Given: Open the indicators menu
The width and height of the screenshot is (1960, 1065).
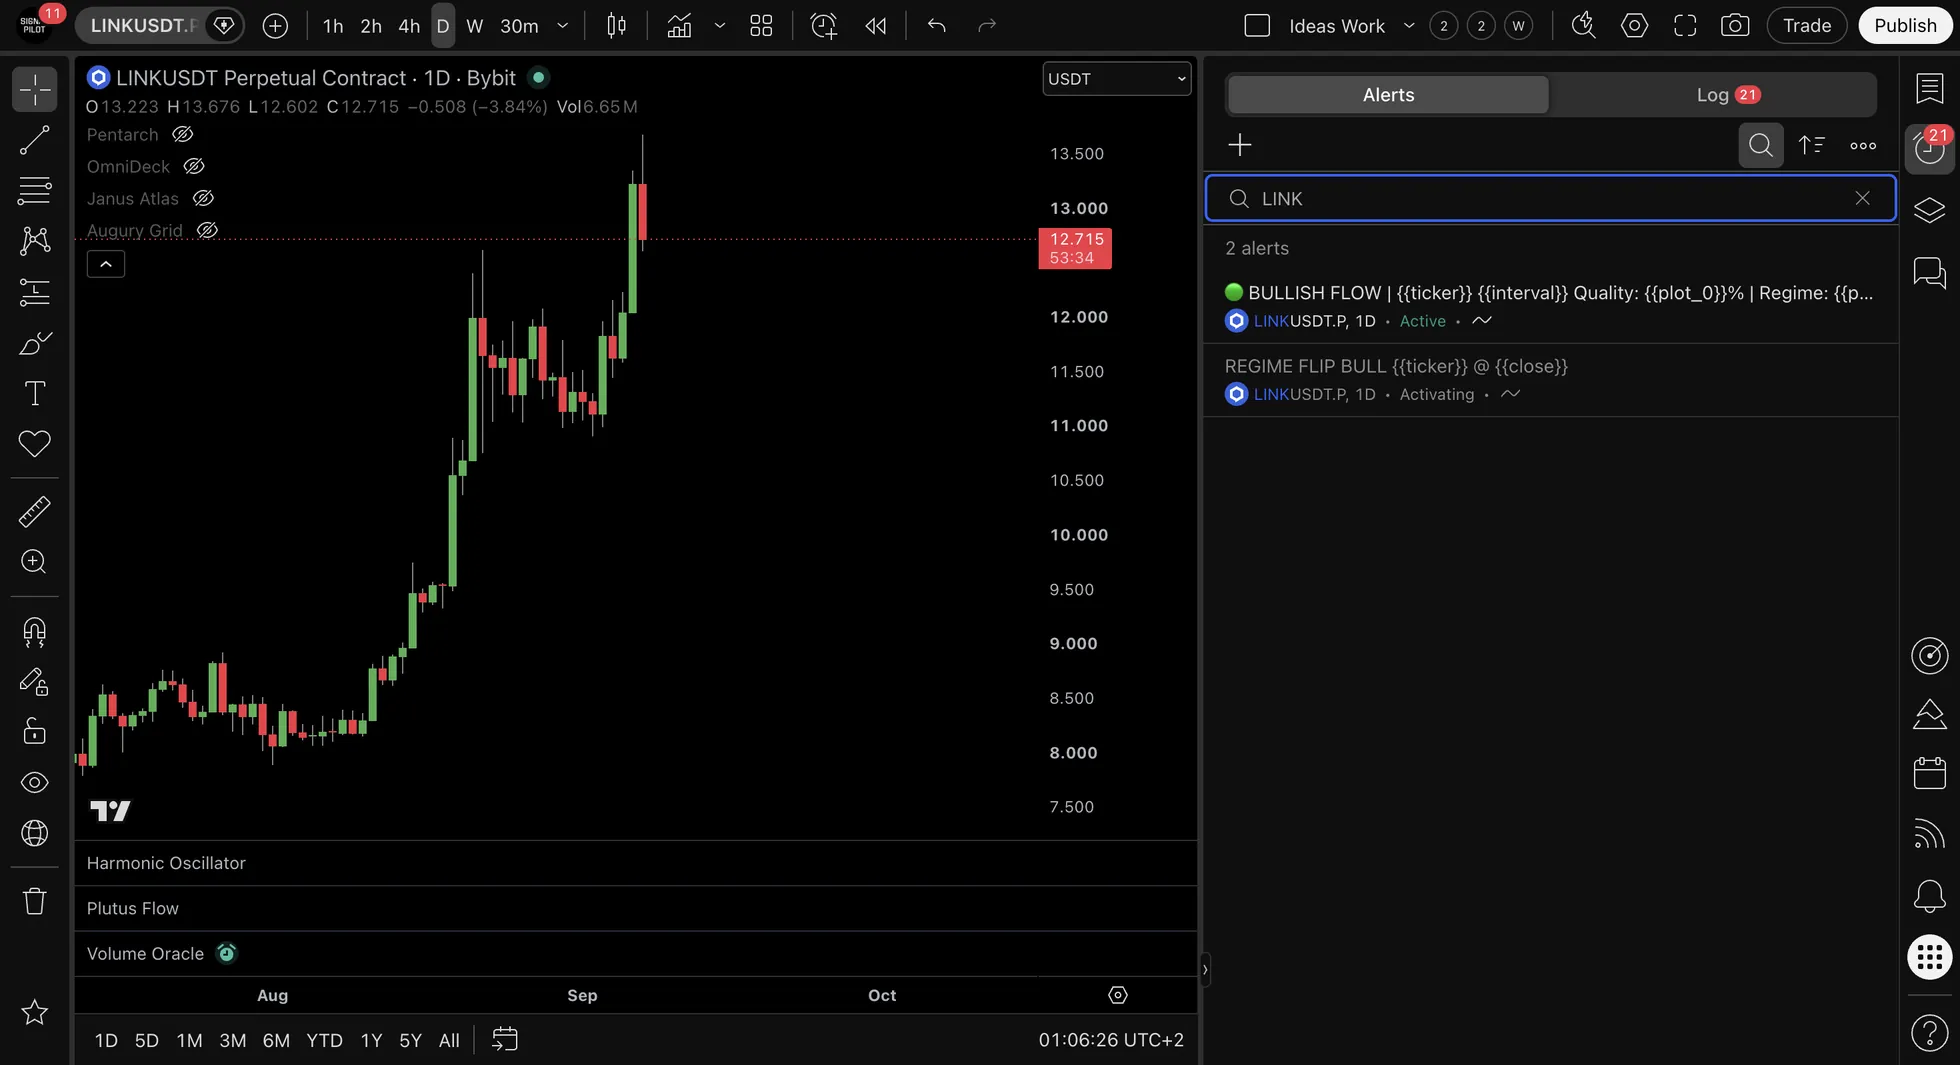Looking at the screenshot, I should 679,26.
